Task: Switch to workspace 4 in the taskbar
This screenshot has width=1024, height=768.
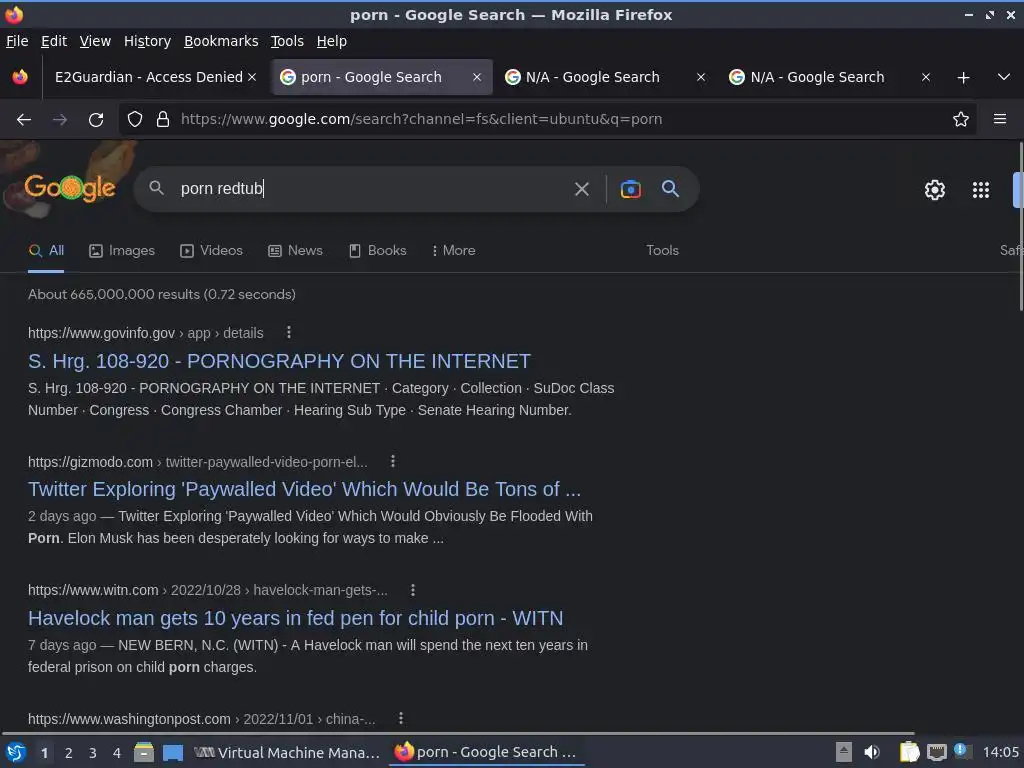Action: (x=117, y=753)
